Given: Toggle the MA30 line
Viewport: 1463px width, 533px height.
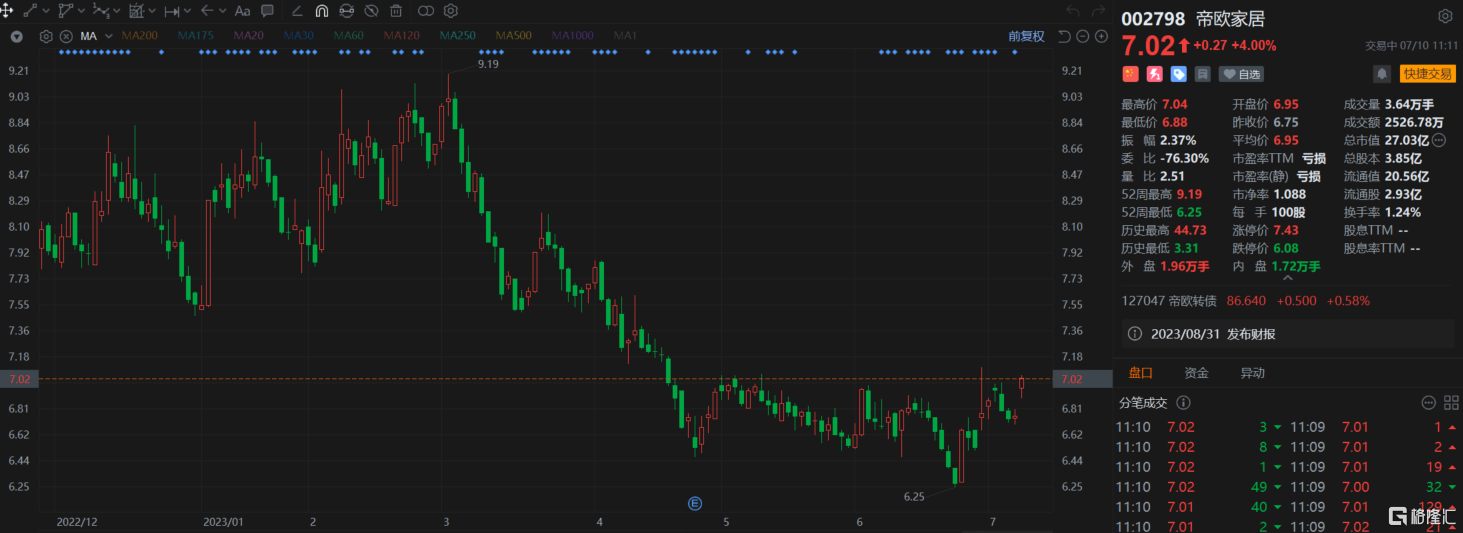Looking at the screenshot, I should 298,36.
